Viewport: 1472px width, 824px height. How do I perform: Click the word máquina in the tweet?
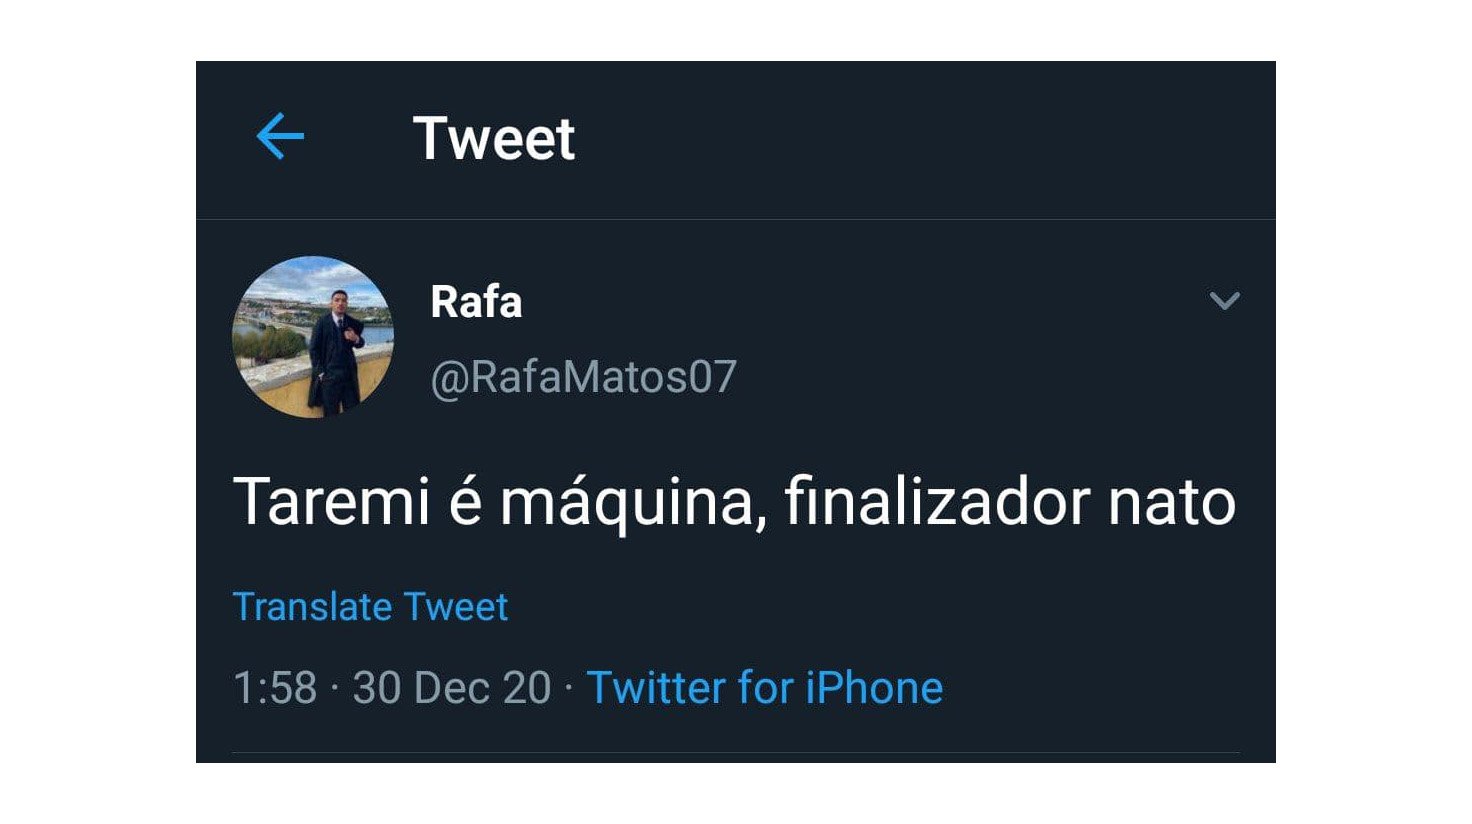tap(626, 502)
